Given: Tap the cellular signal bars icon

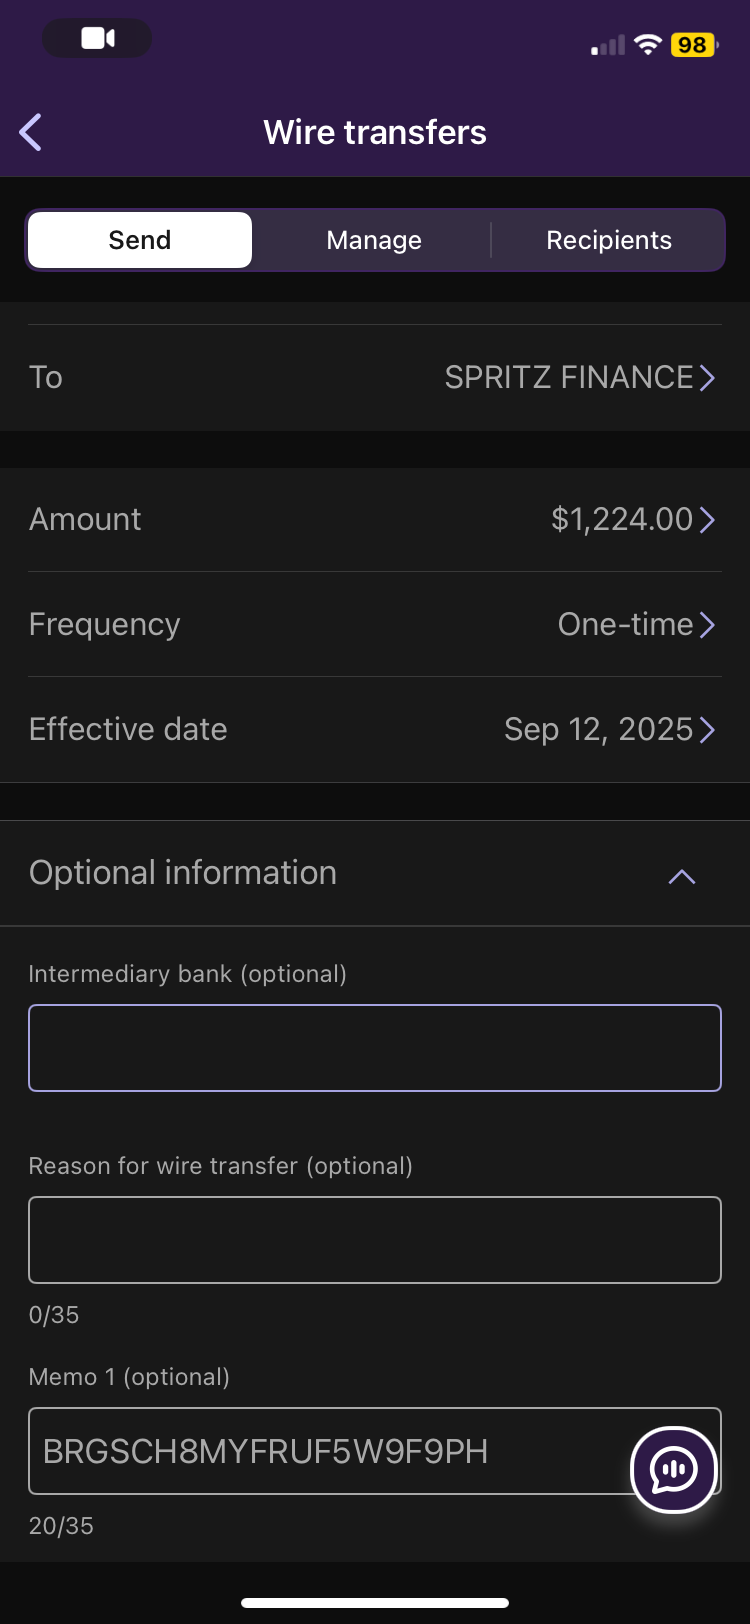Looking at the screenshot, I should coord(608,45).
